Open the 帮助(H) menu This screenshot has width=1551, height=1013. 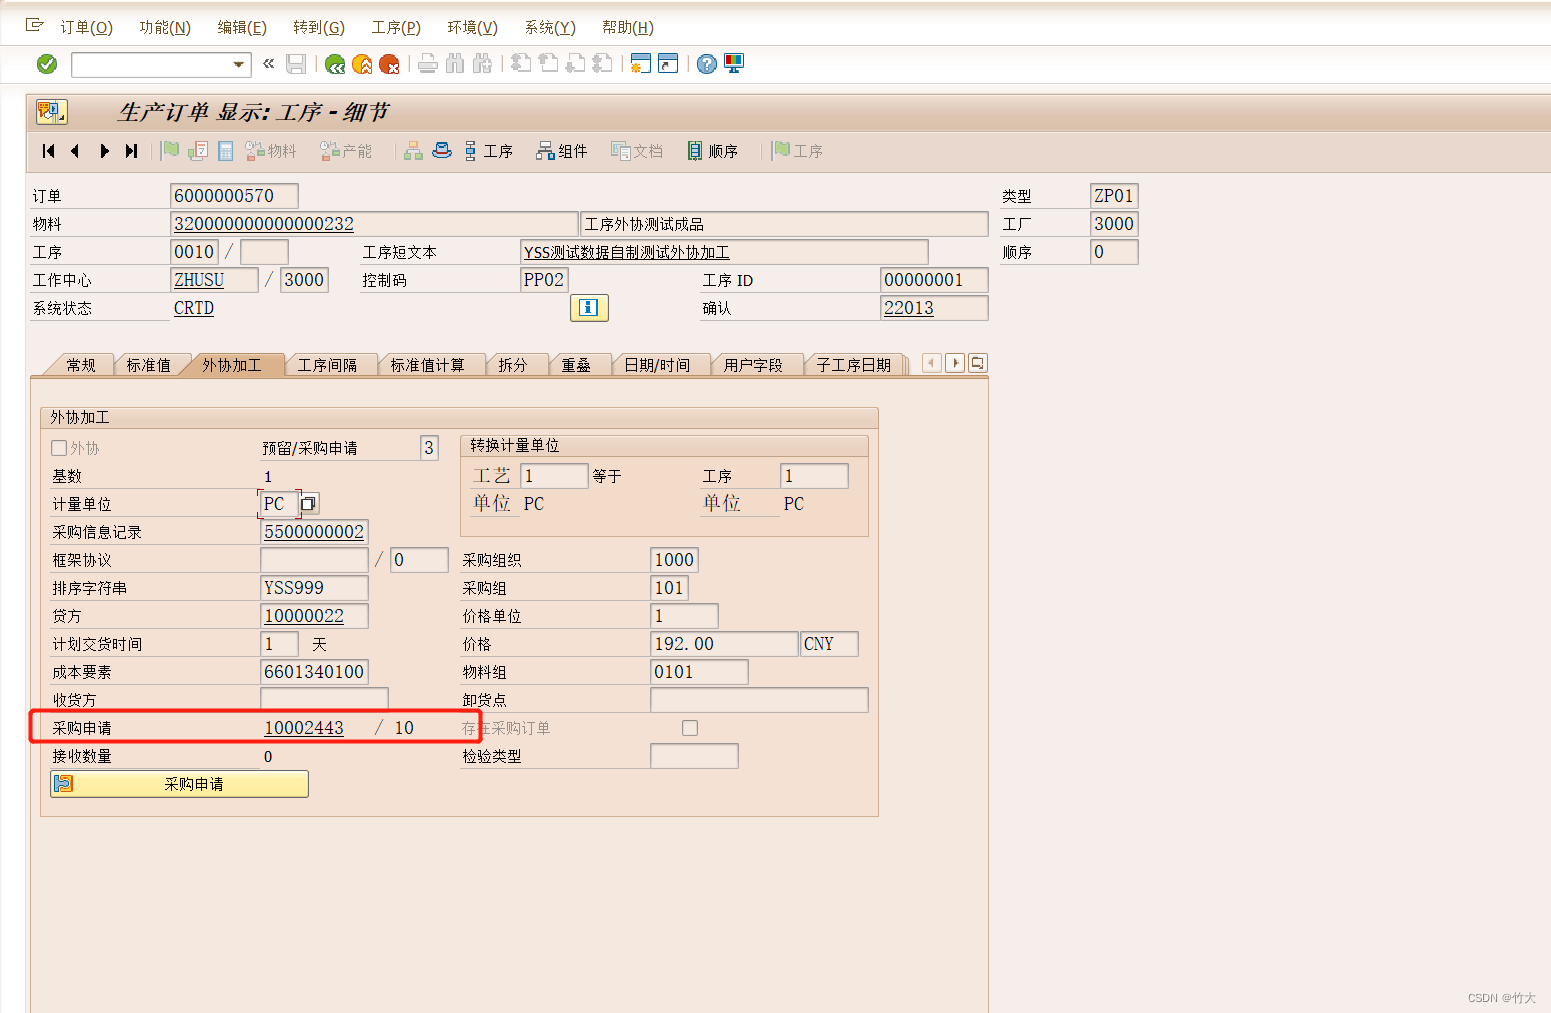(x=628, y=27)
